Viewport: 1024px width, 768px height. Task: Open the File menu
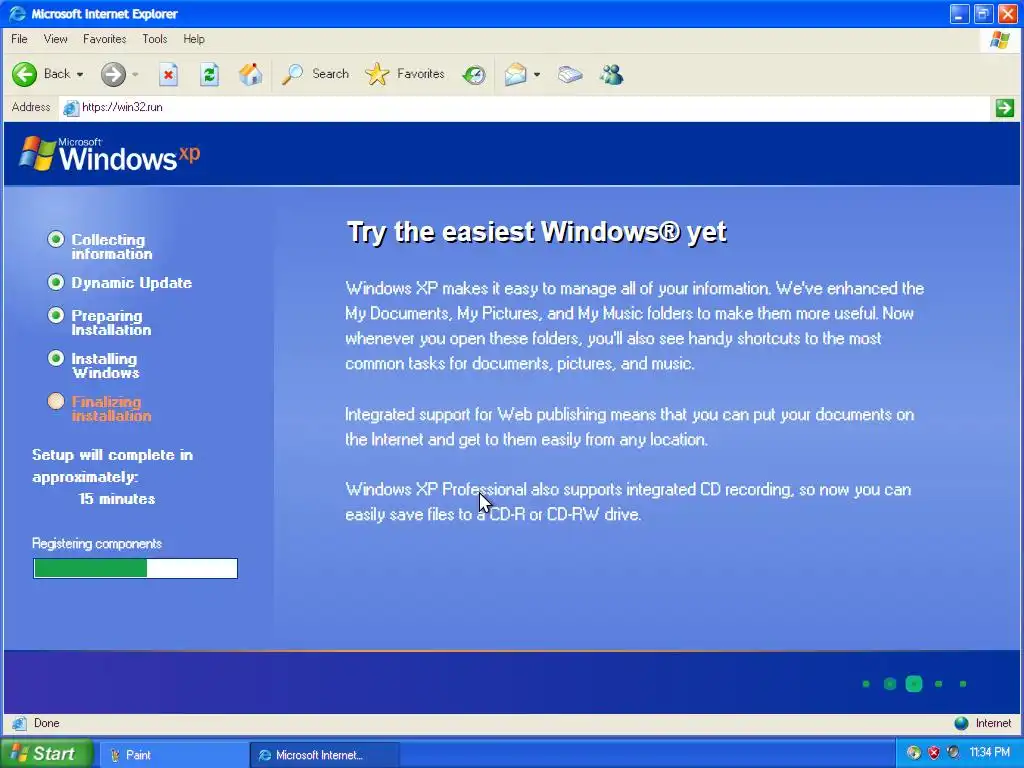(x=20, y=39)
